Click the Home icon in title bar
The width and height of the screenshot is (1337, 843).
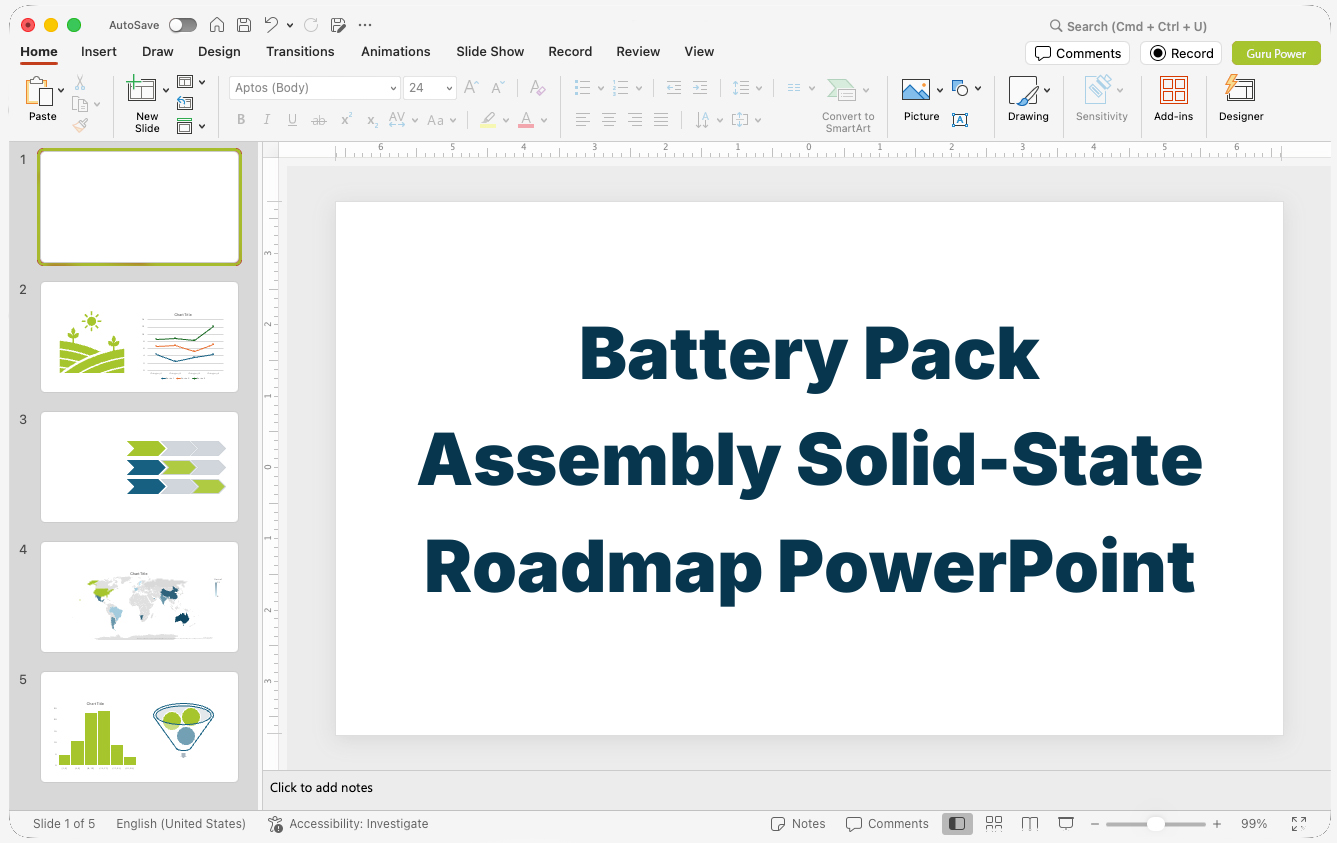216,25
